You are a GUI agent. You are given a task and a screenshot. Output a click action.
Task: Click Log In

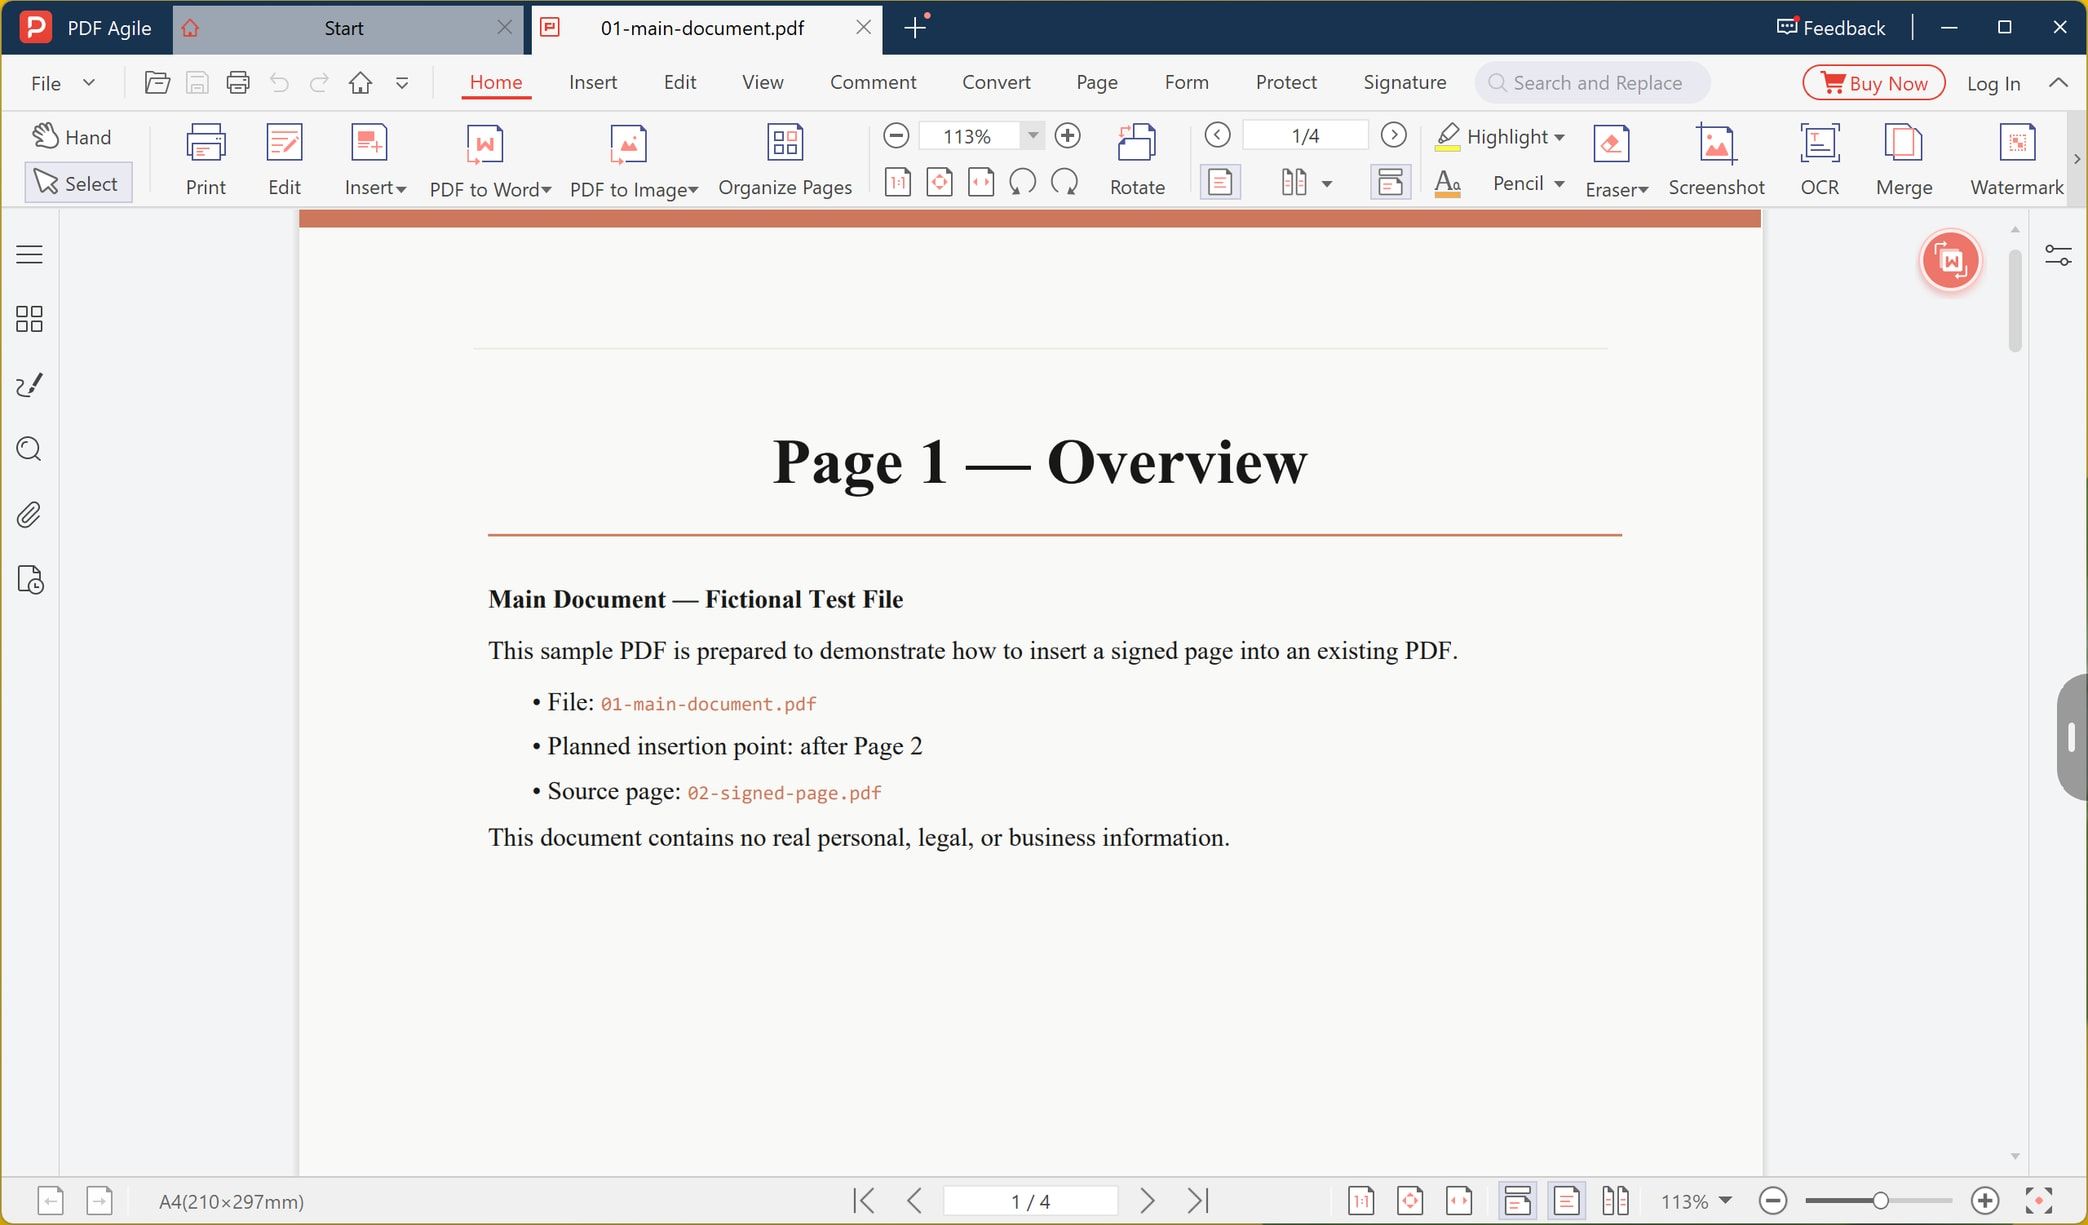1993,83
